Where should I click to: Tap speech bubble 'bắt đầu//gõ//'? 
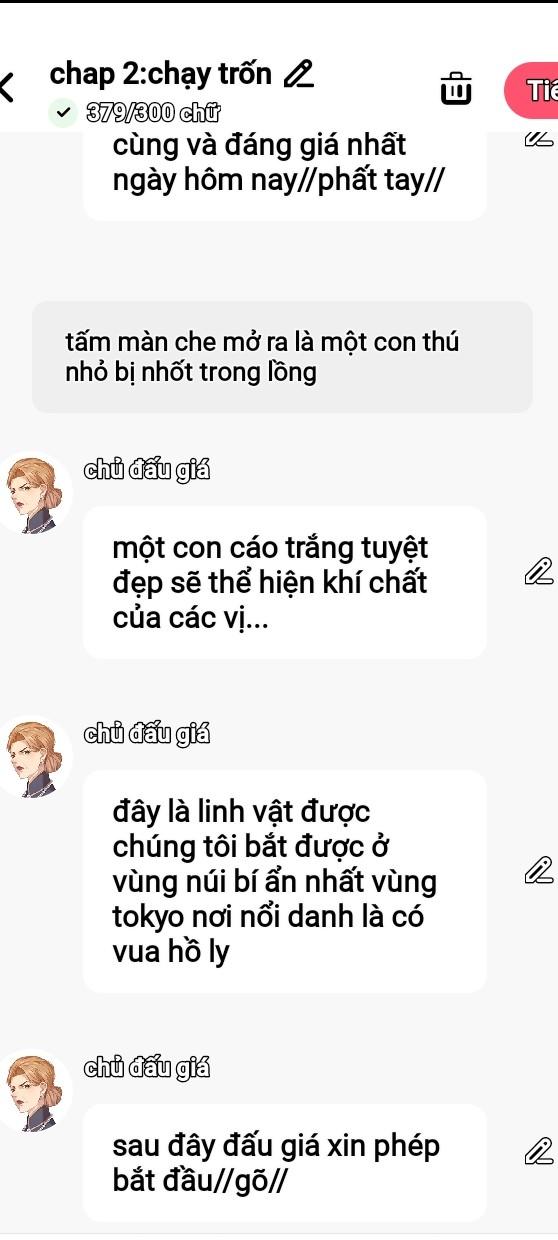[x=285, y=1162]
